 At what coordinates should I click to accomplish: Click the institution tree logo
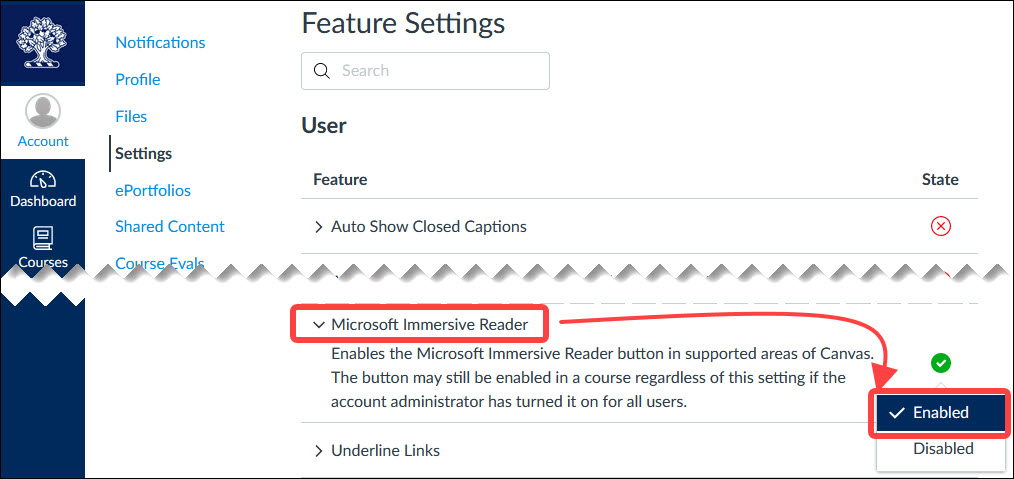pos(42,43)
